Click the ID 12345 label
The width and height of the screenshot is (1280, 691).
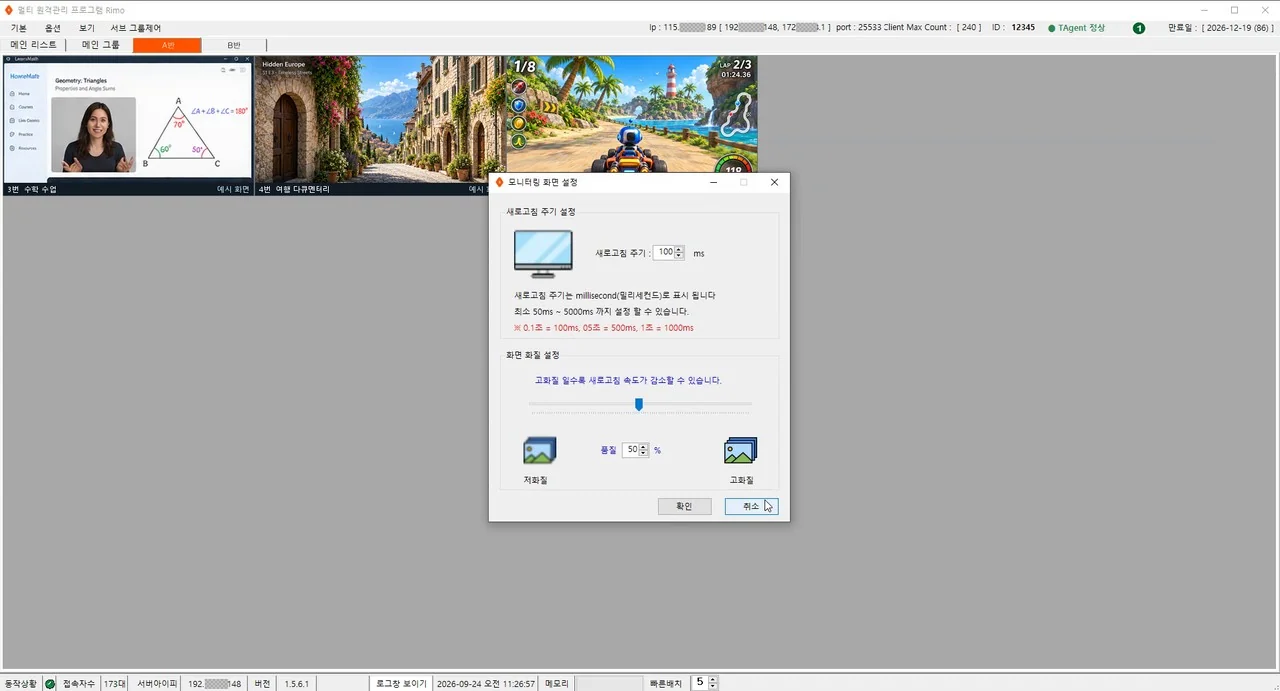[1013, 28]
